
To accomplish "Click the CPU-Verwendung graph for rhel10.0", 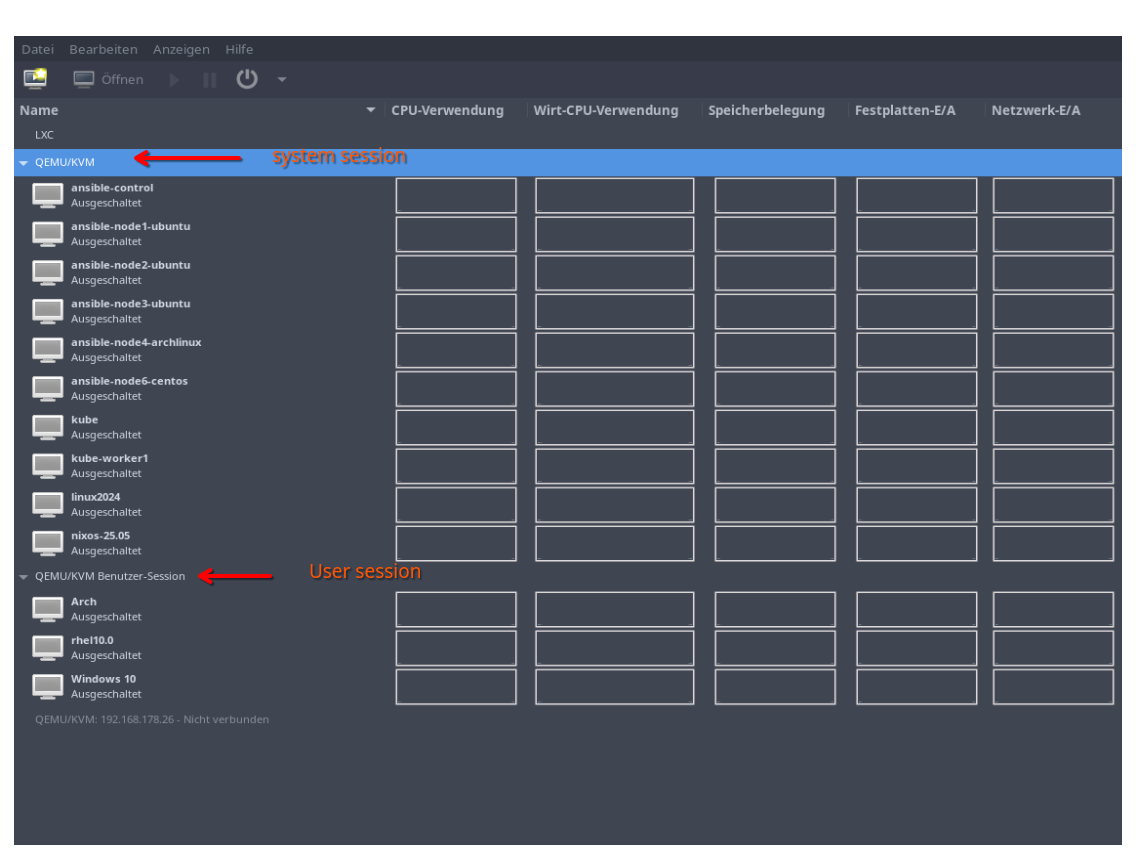I will point(455,648).
